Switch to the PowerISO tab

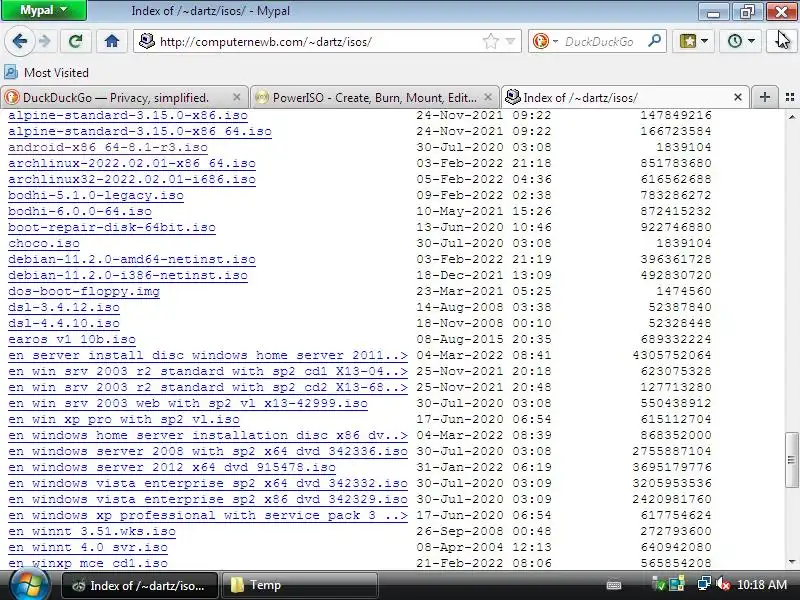(374, 97)
